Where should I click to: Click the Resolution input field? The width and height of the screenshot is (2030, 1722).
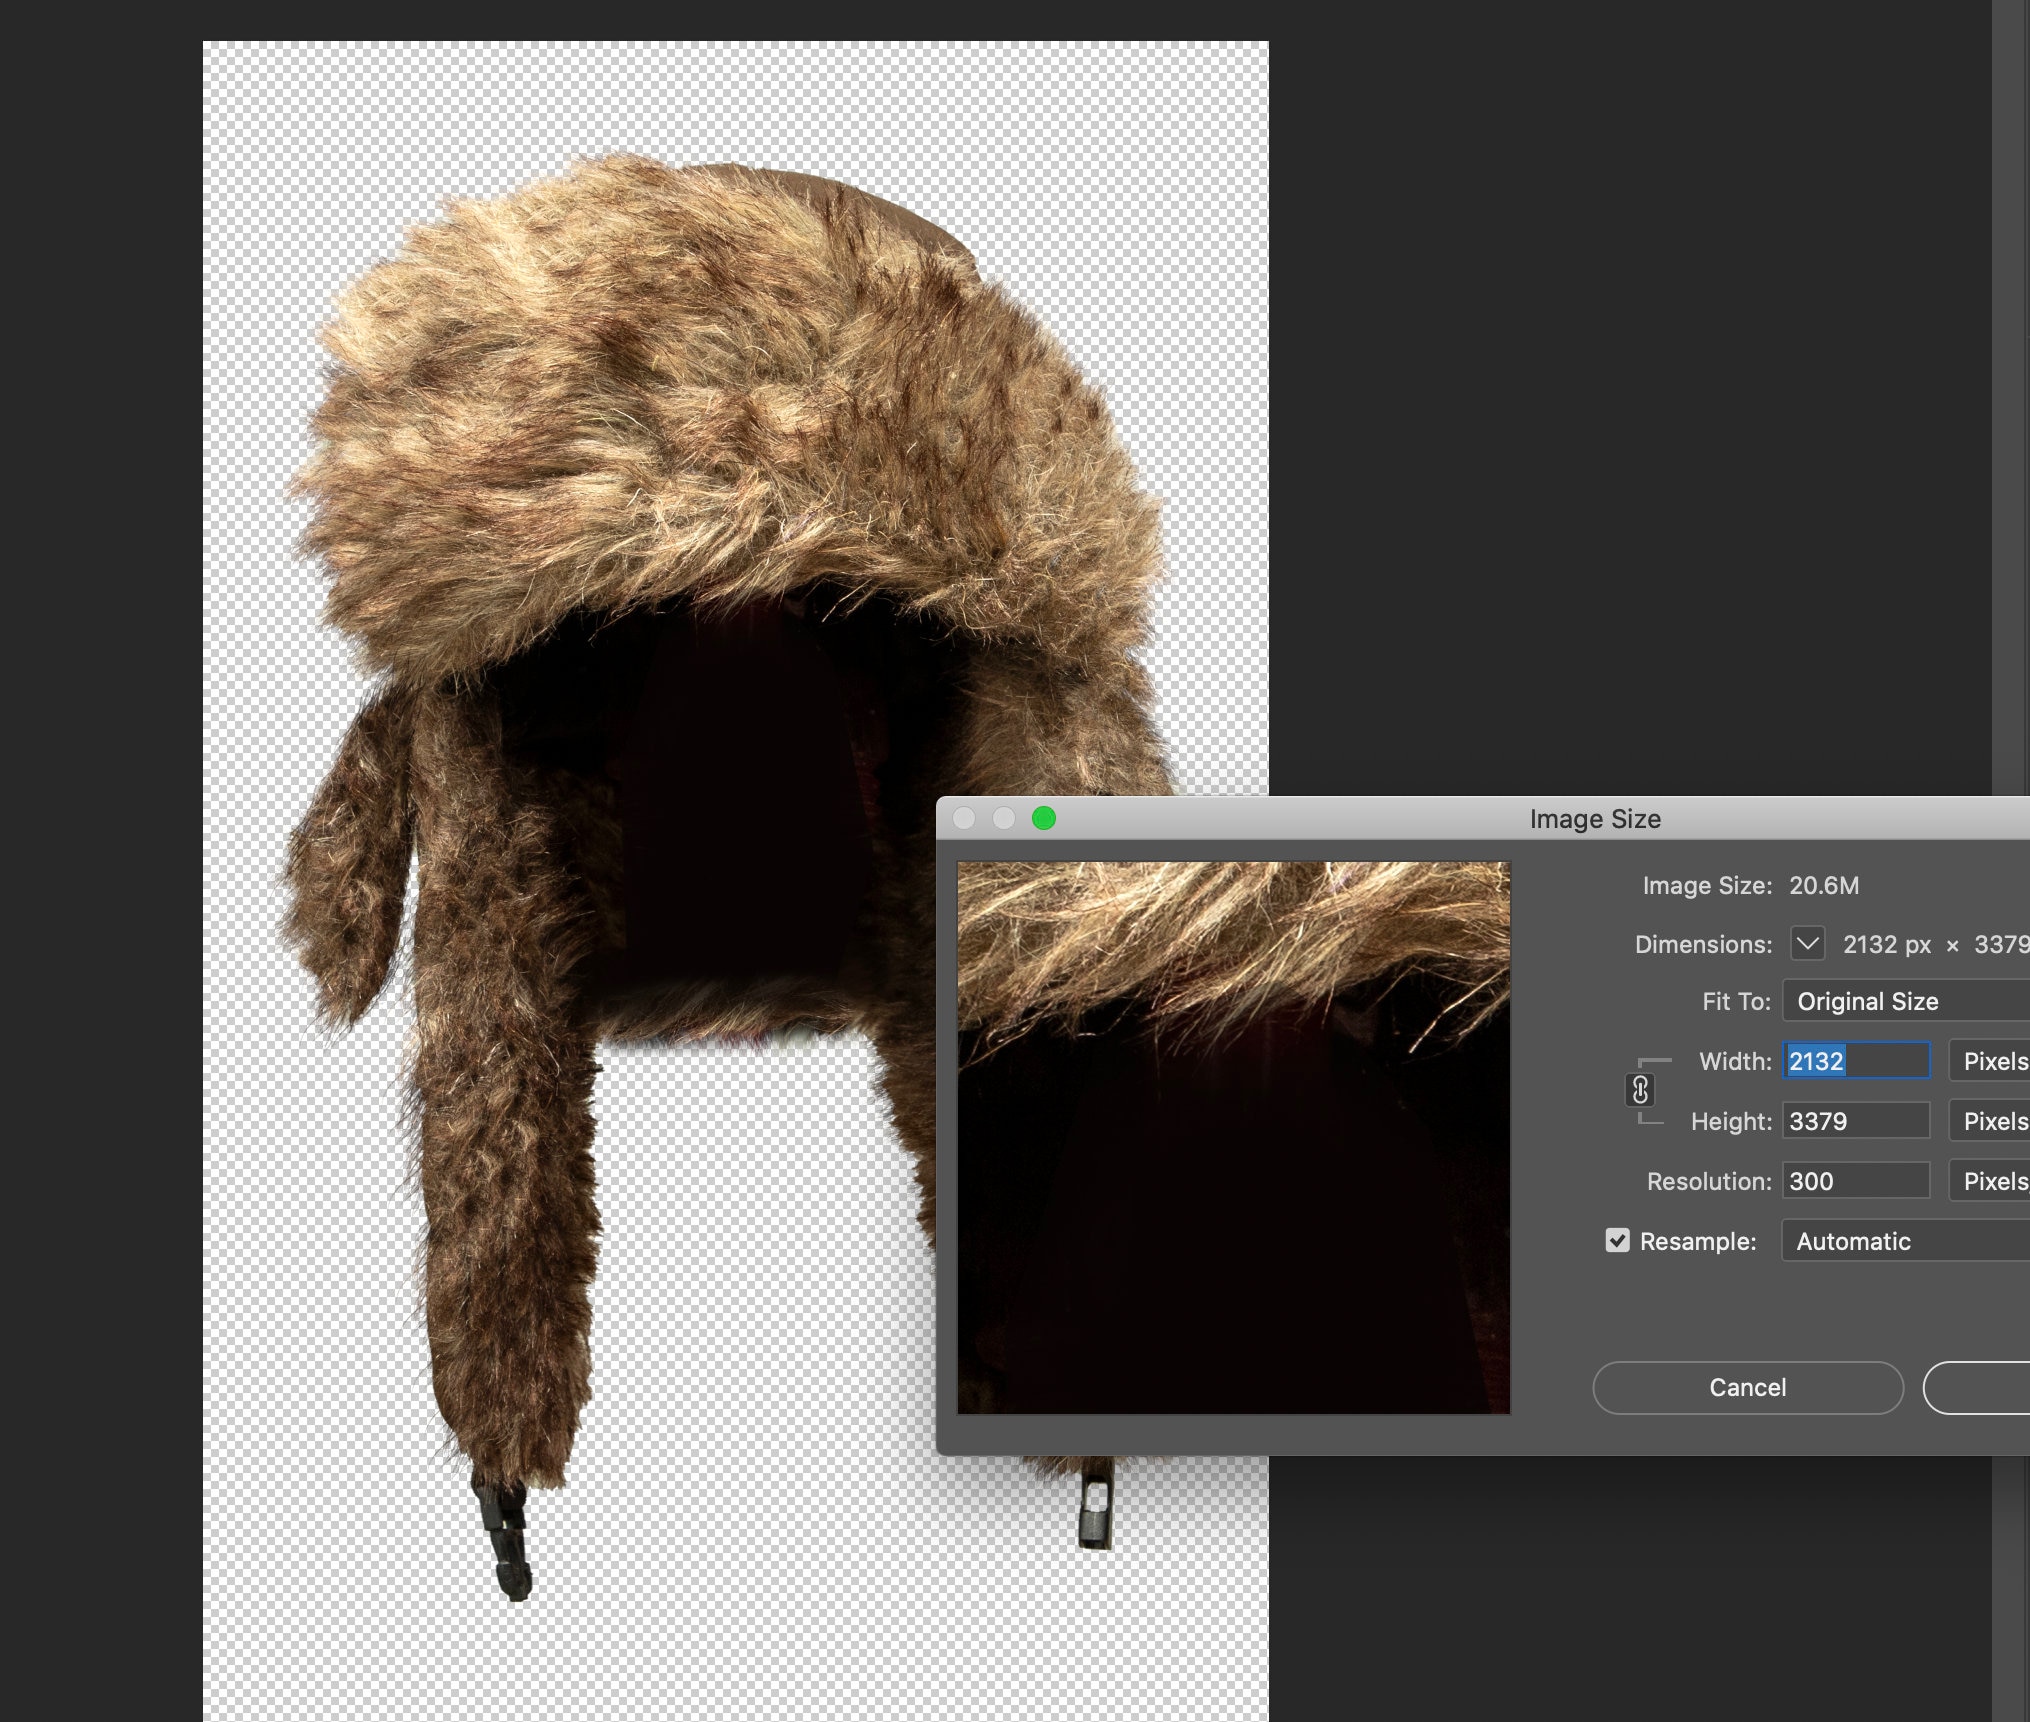[x=1857, y=1181]
